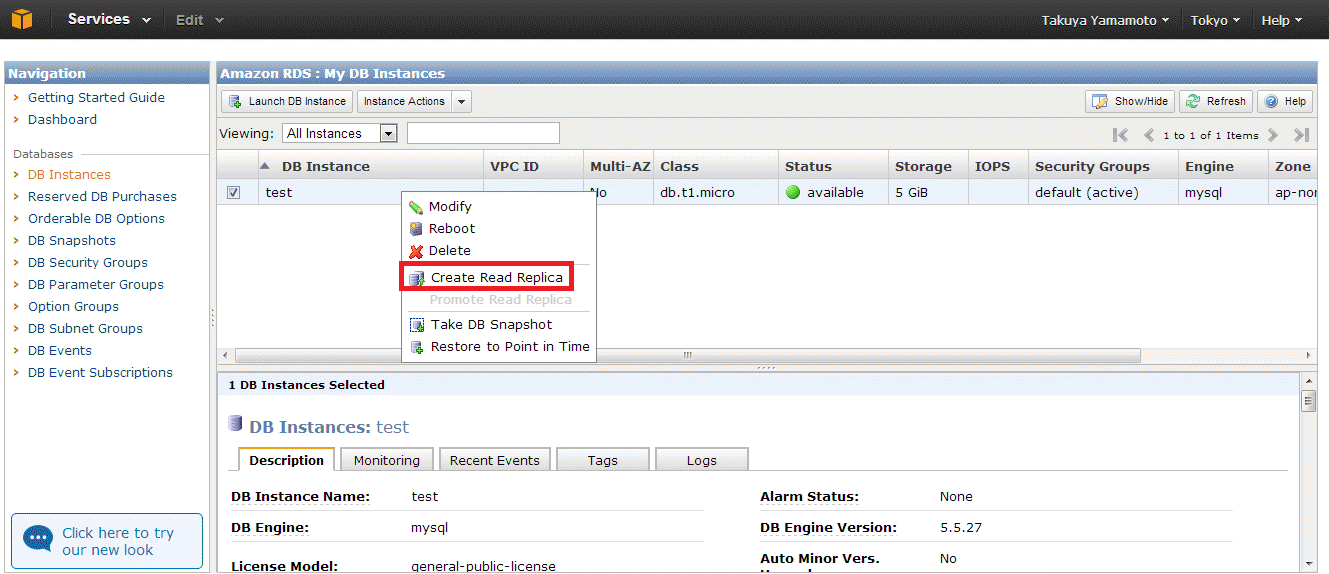Open the Tags tab

pyautogui.click(x=603, y=460)
